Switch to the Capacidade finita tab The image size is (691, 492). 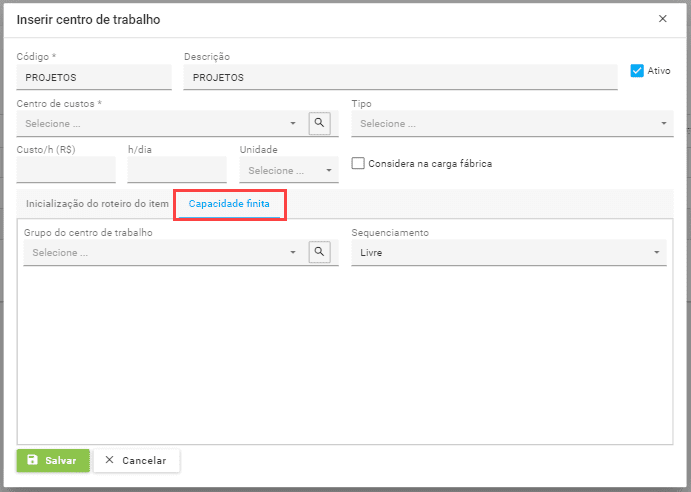(230, 204)
